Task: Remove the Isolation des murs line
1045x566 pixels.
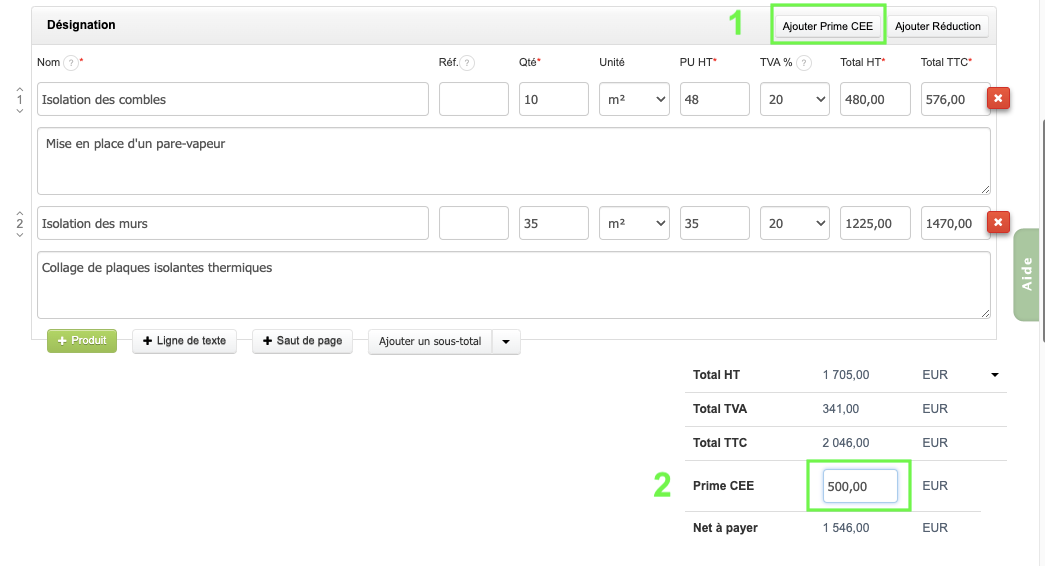Action: pos(998,222)
